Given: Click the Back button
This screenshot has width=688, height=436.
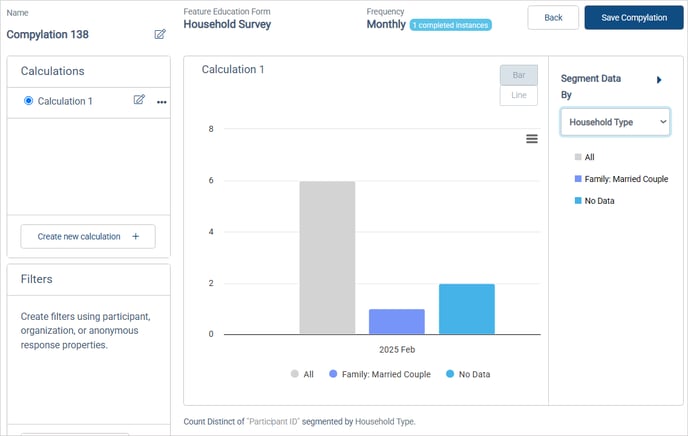Looking at the screenshot, I should pyautogui.click(x=553, y=18).
